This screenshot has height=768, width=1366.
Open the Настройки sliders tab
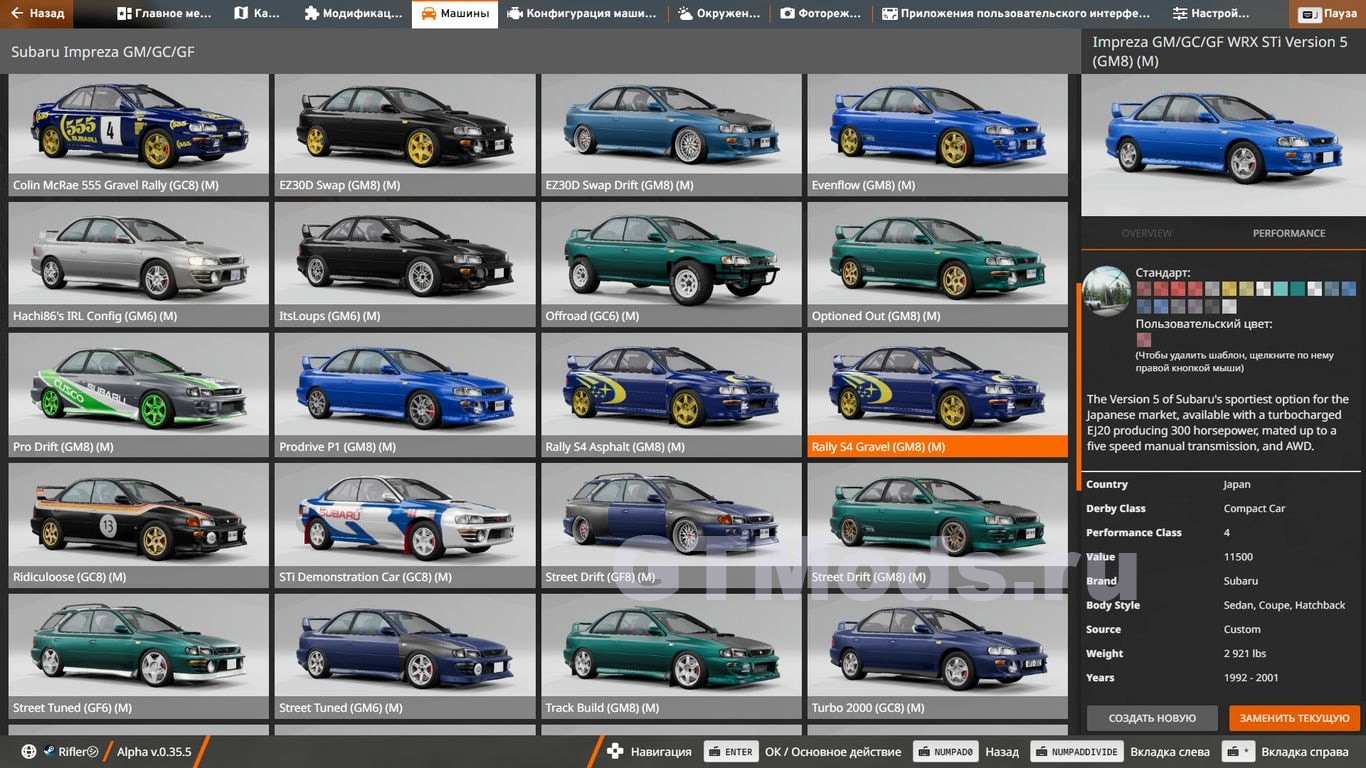[1211, 14]
